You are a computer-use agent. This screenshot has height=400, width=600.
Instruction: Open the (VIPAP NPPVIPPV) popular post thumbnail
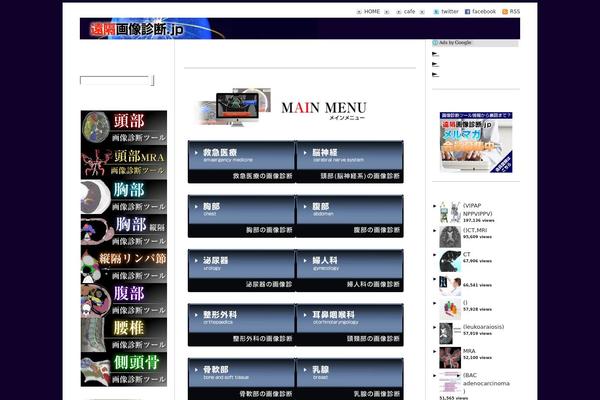450,212
